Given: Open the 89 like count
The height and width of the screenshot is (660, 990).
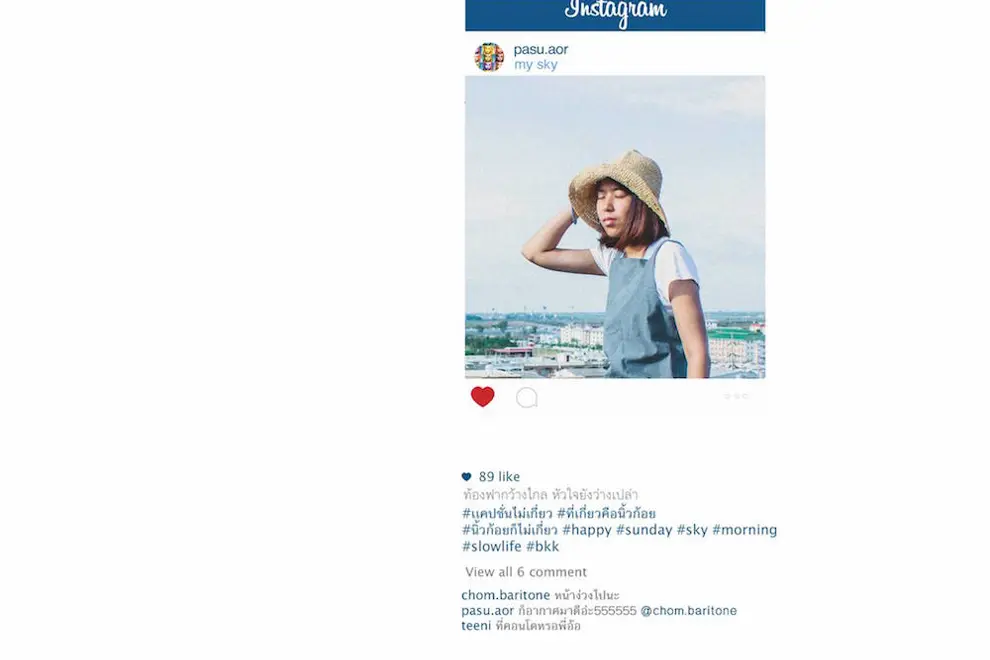Looking at the screenshot, I should (x=499, y=477).
